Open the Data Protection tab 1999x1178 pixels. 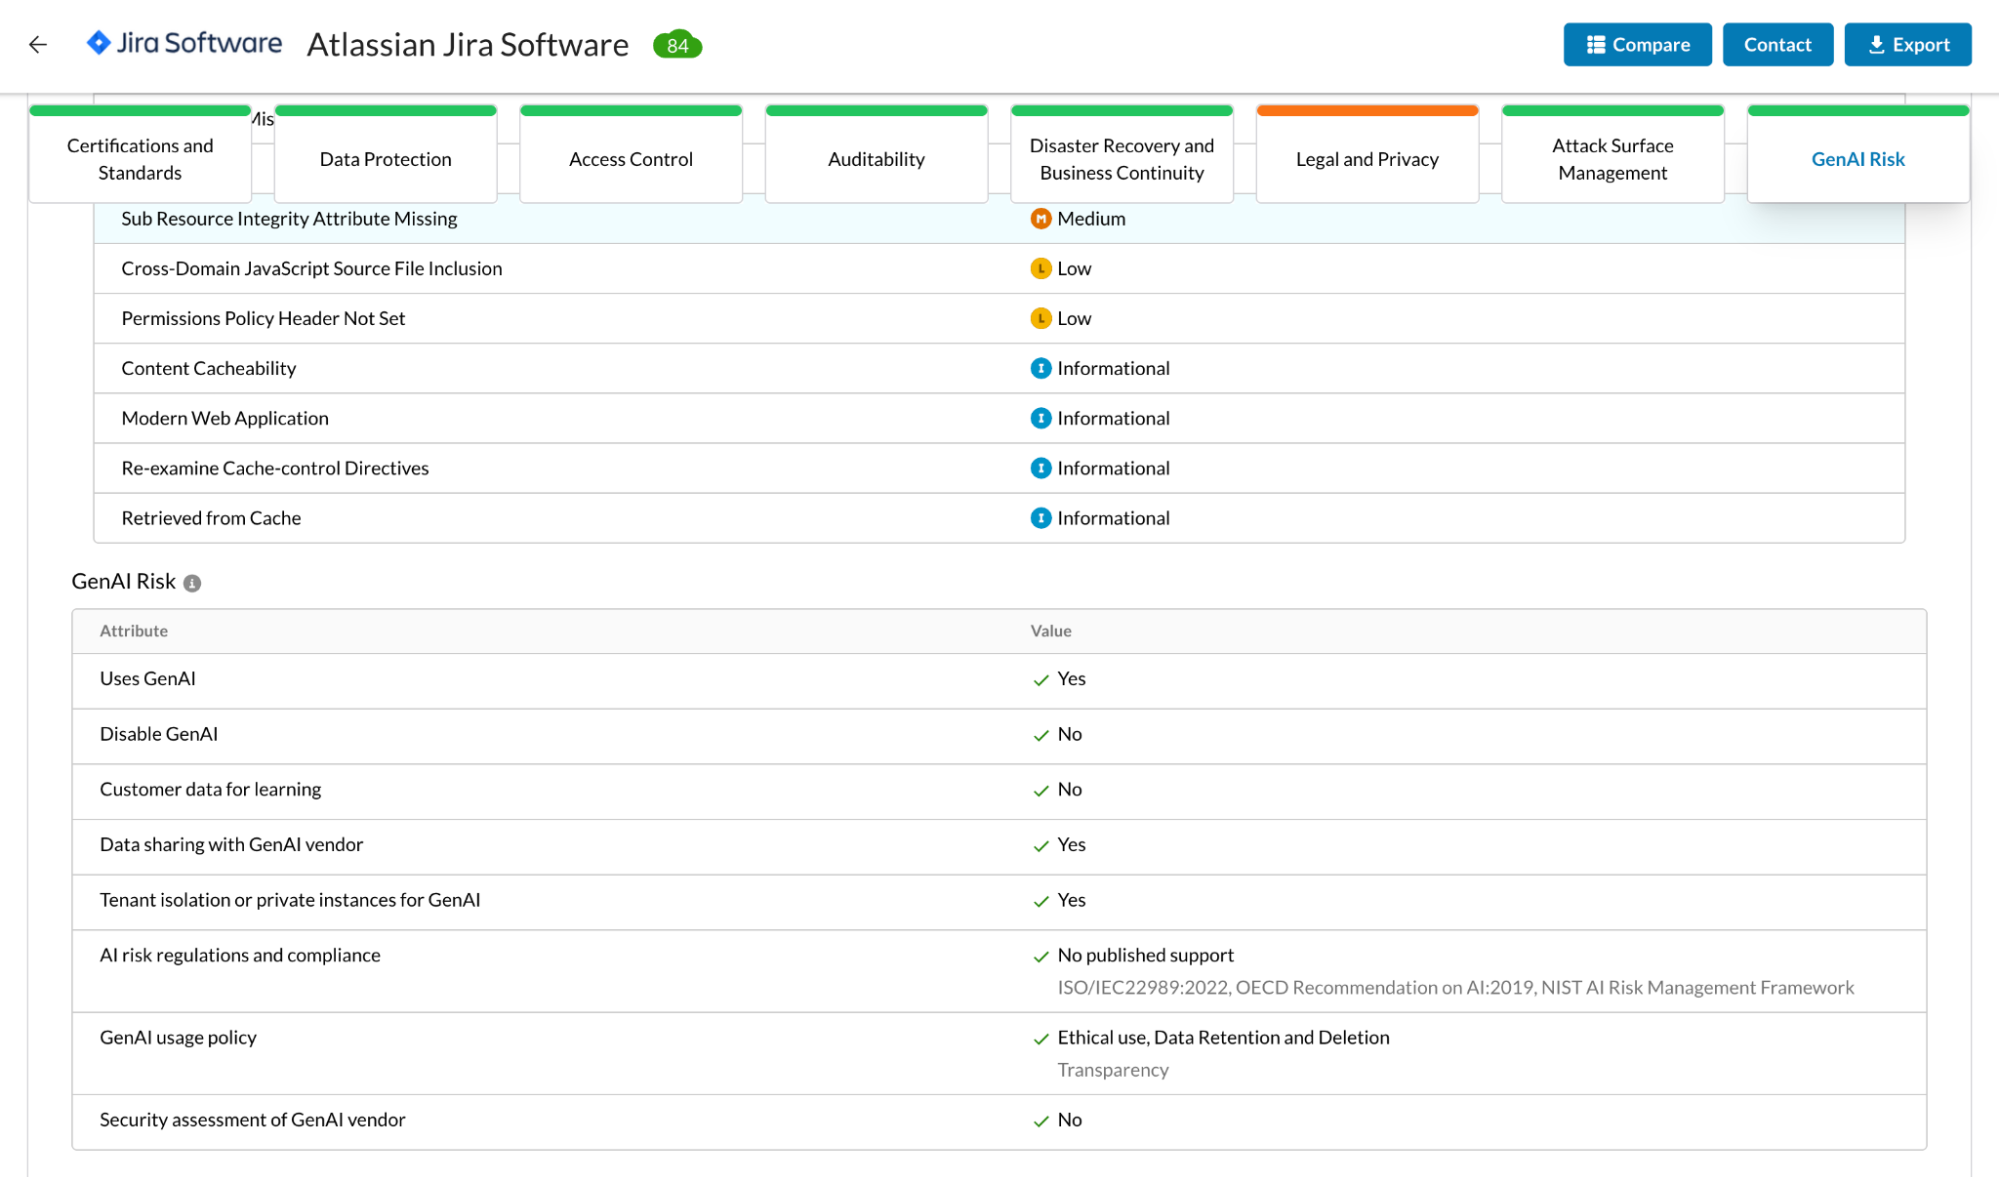click(x=386, y=155)
